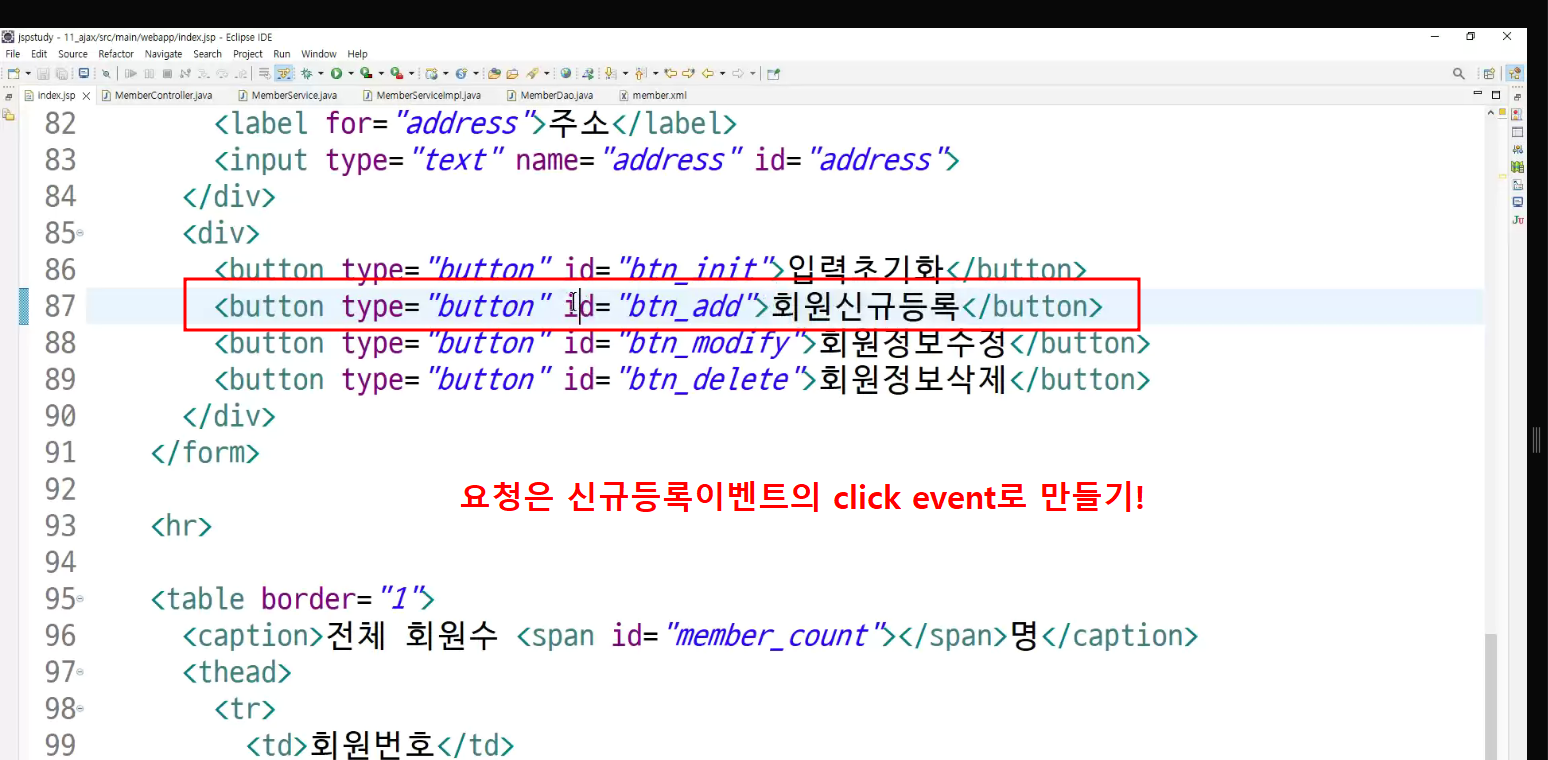Expand the Previous Annotation dropdown
The height and width of the screenshot is (760, 1548).
click(x=656, y=73)
